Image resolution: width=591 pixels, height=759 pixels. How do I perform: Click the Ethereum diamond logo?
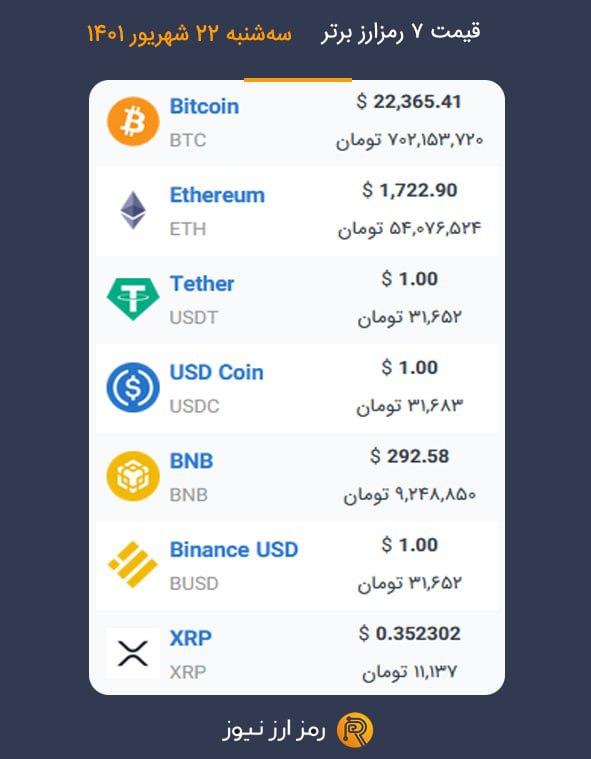tap(133, 210)
